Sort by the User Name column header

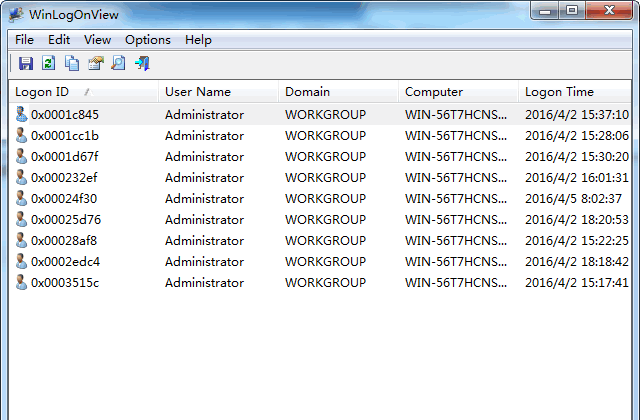pyautogui.click(x=218, y=92)
